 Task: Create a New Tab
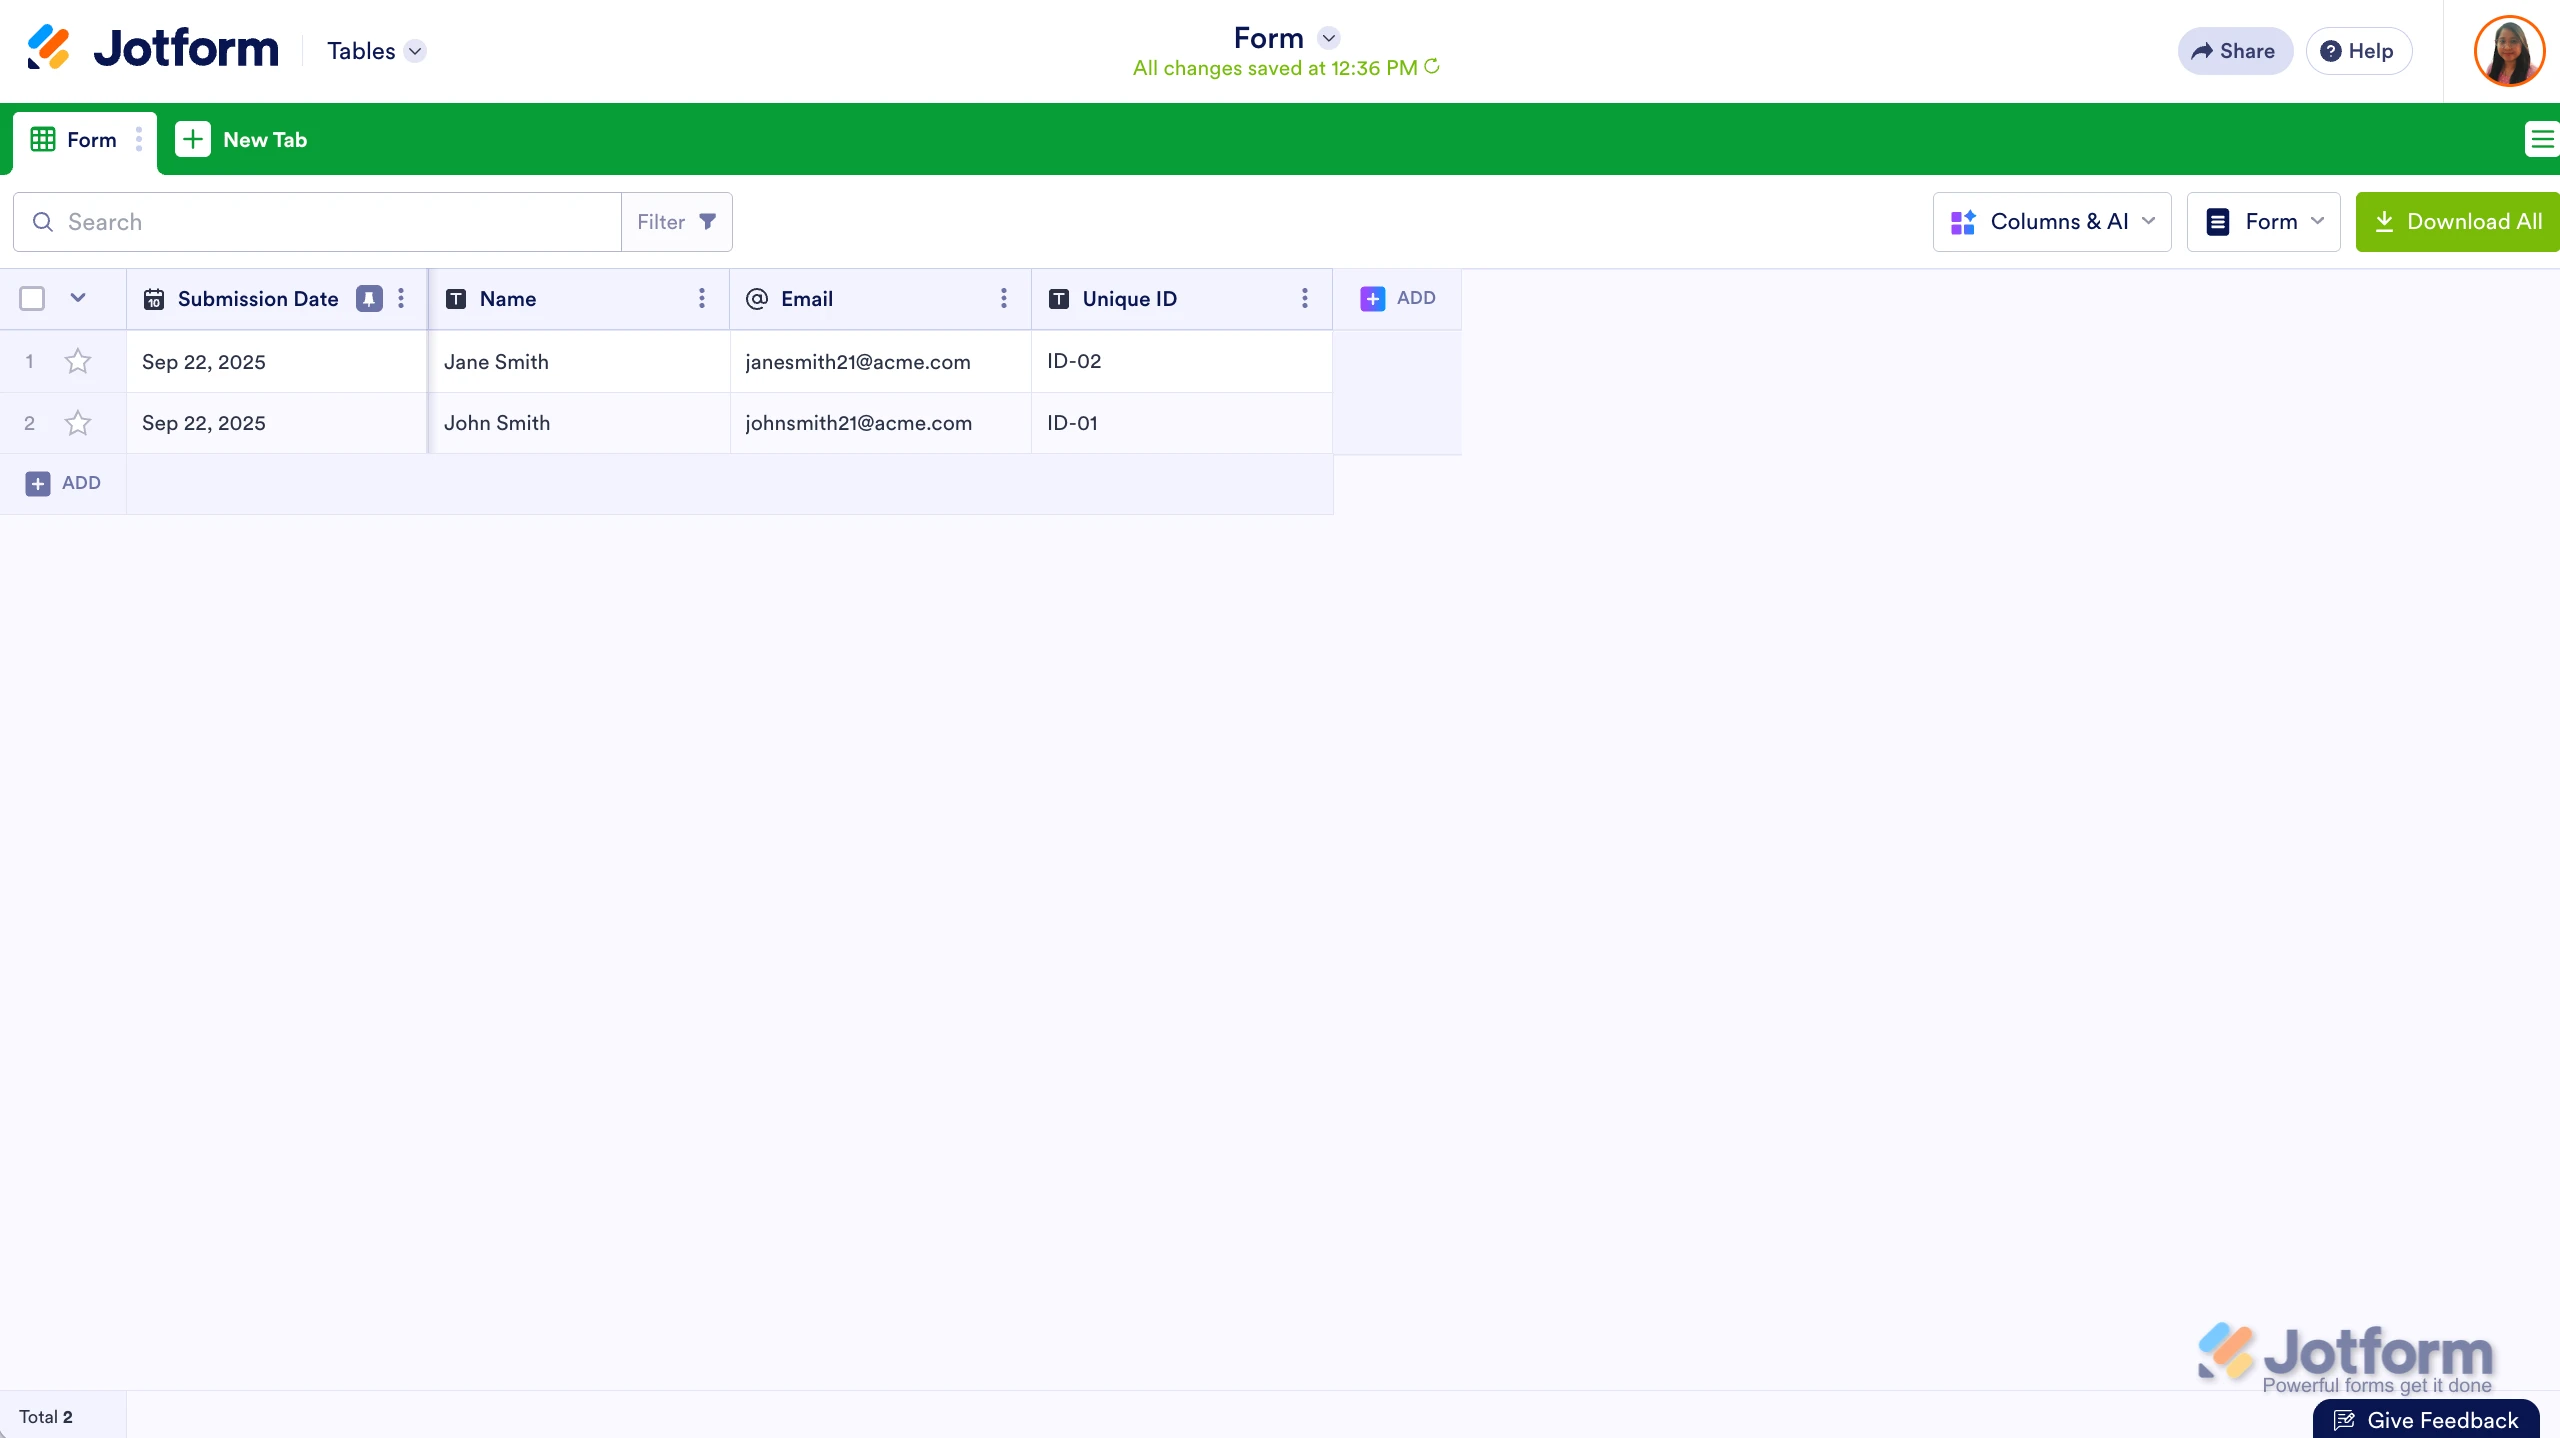(x=241, y=139)
